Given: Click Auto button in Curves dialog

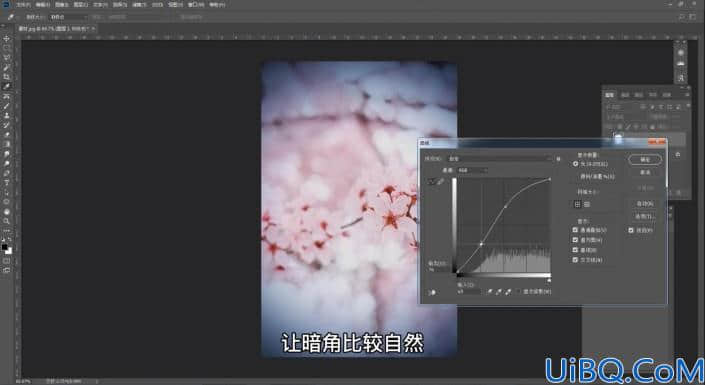Looking at the screenshot, I should 645,204.
